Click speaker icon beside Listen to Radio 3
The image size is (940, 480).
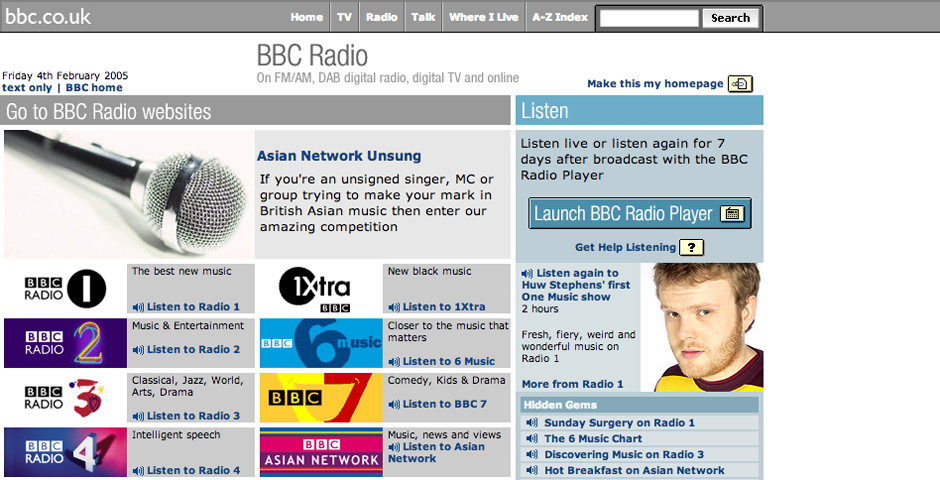pos(138,416)
